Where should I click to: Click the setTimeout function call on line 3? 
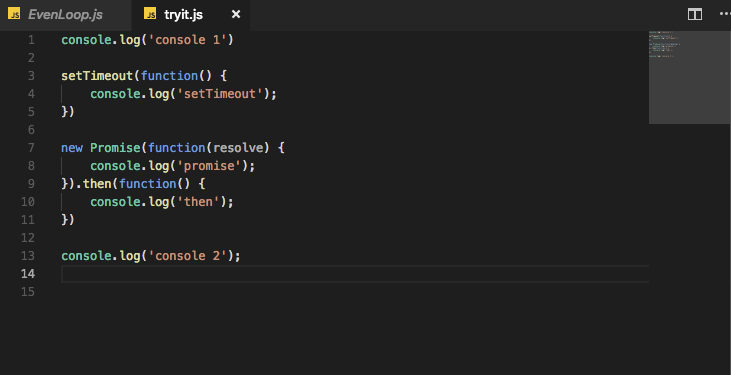97,76
